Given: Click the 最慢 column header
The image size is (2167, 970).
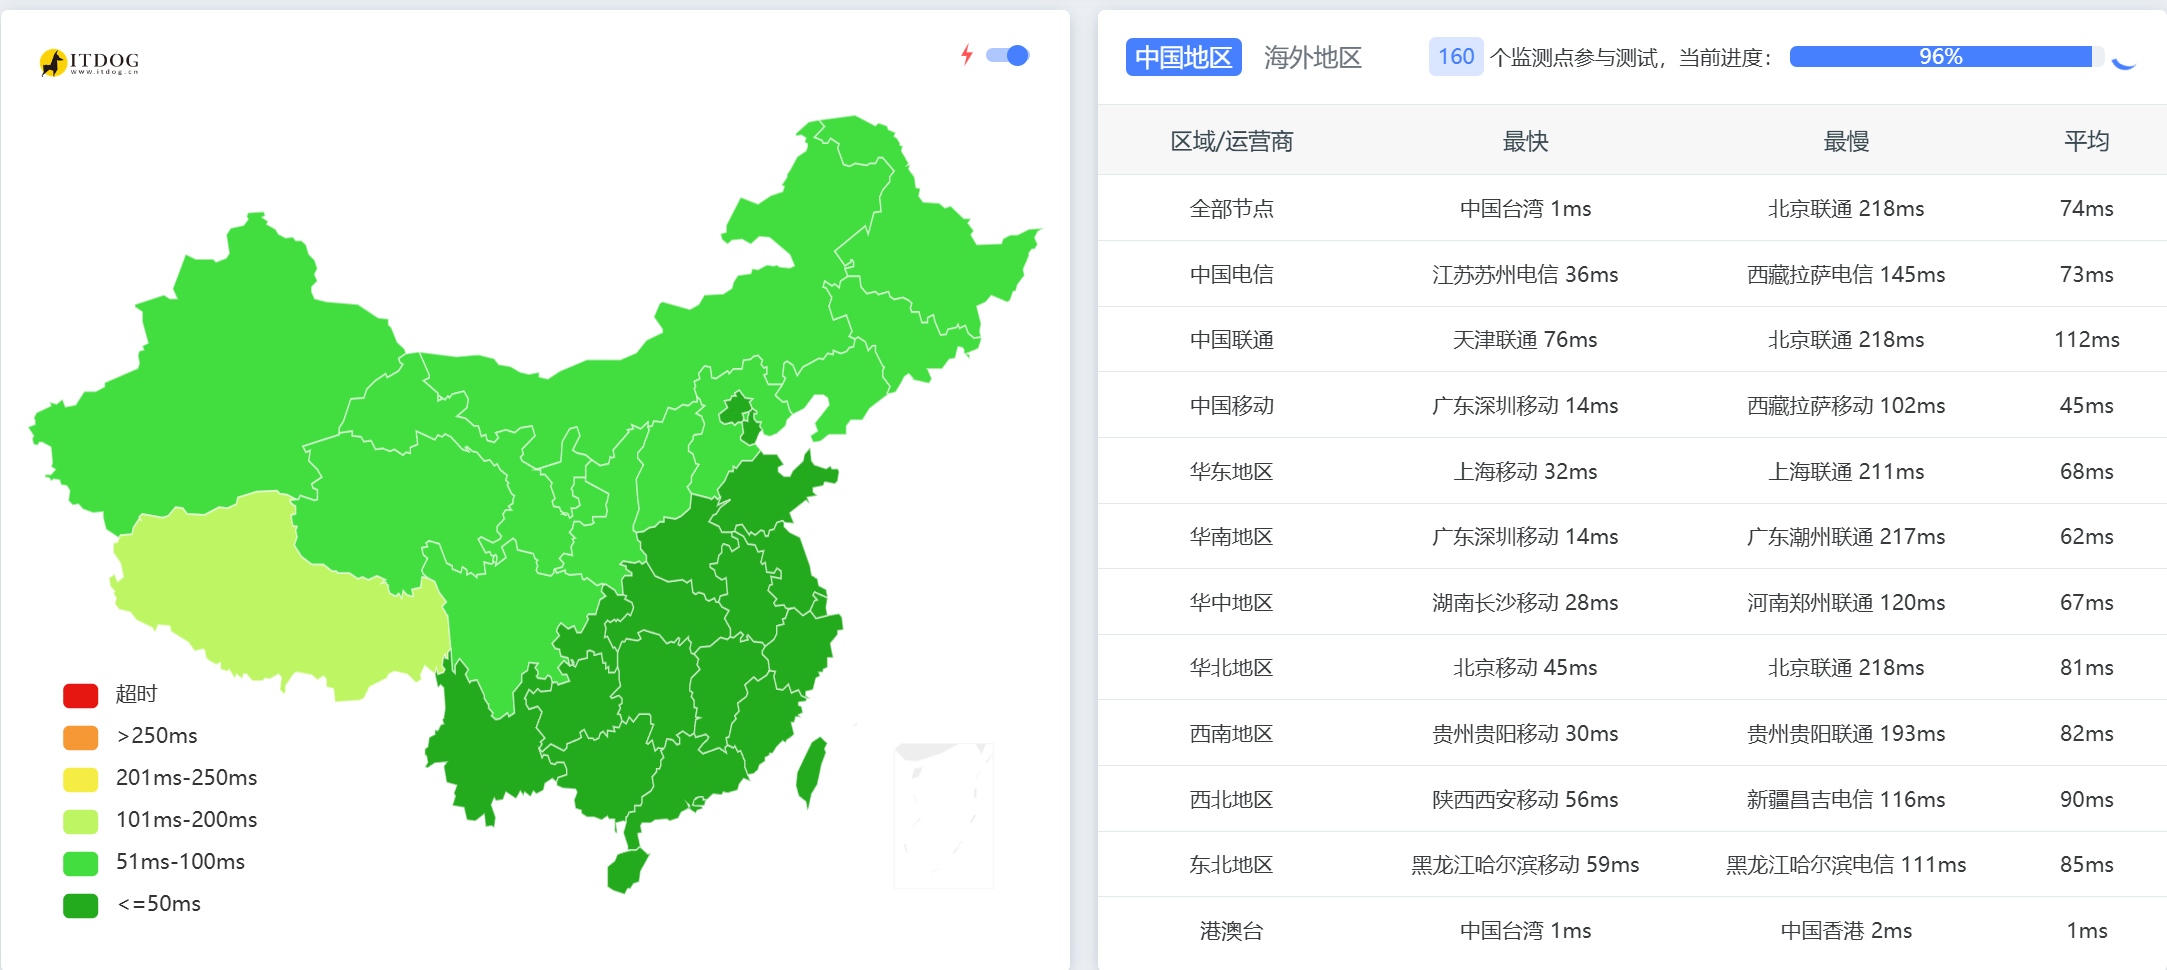Looking at the screenshot, I should click(1845, 140).
